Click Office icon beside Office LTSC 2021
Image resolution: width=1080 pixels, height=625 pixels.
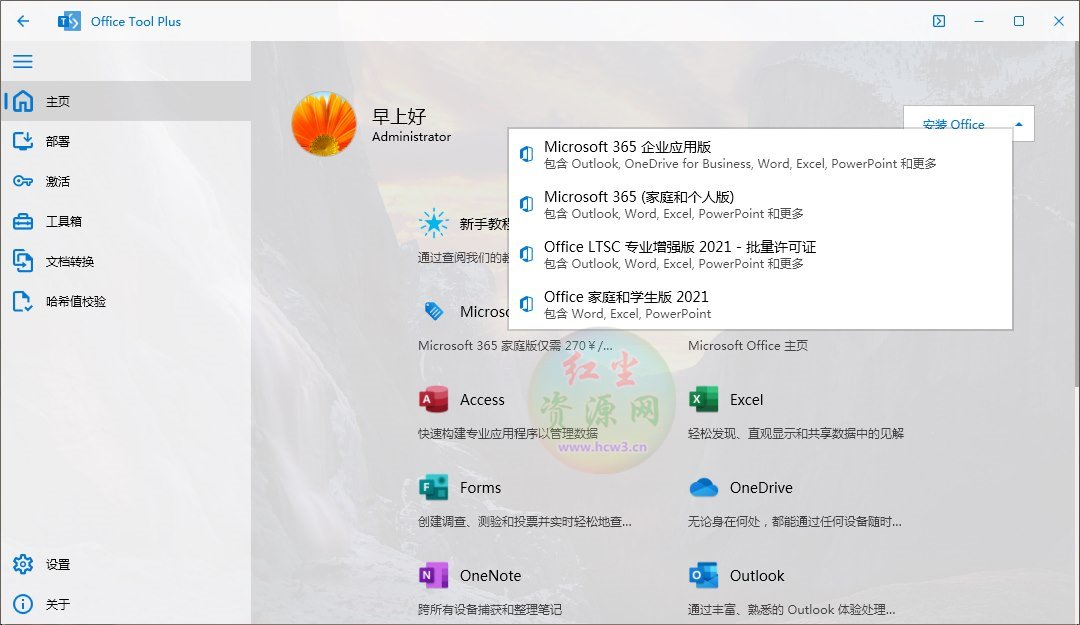pyautogui.click(x=526, y=254)
